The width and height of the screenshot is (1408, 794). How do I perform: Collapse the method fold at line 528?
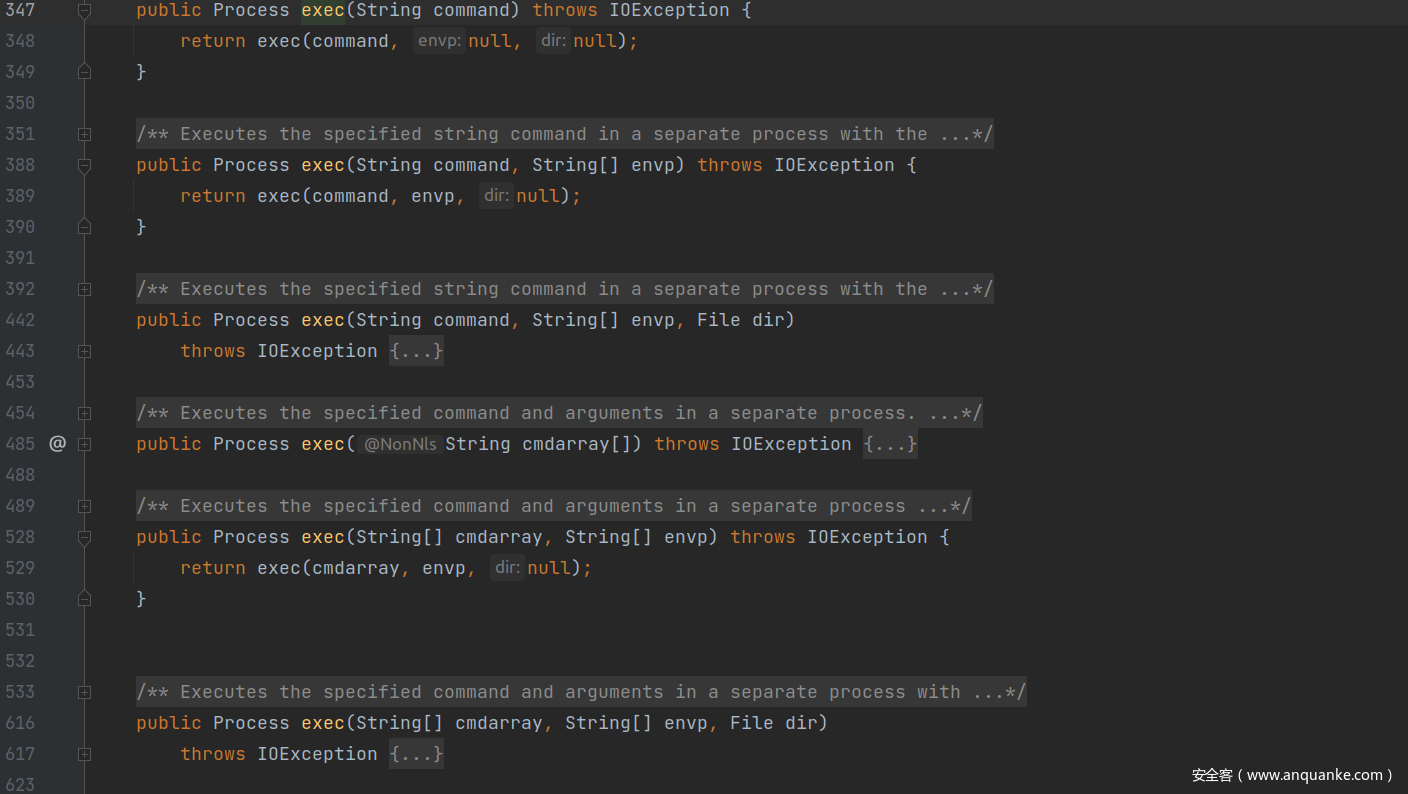coord(84,537)
